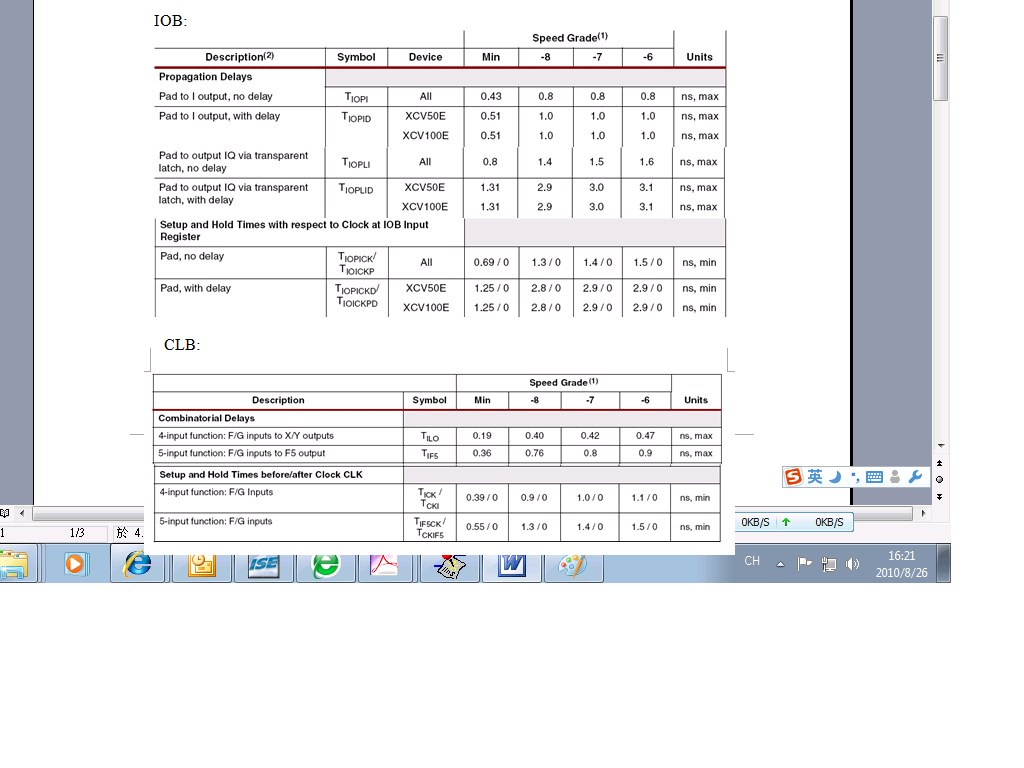
Task: Click the CH language indicator in tray
Action: click(752, 562)
